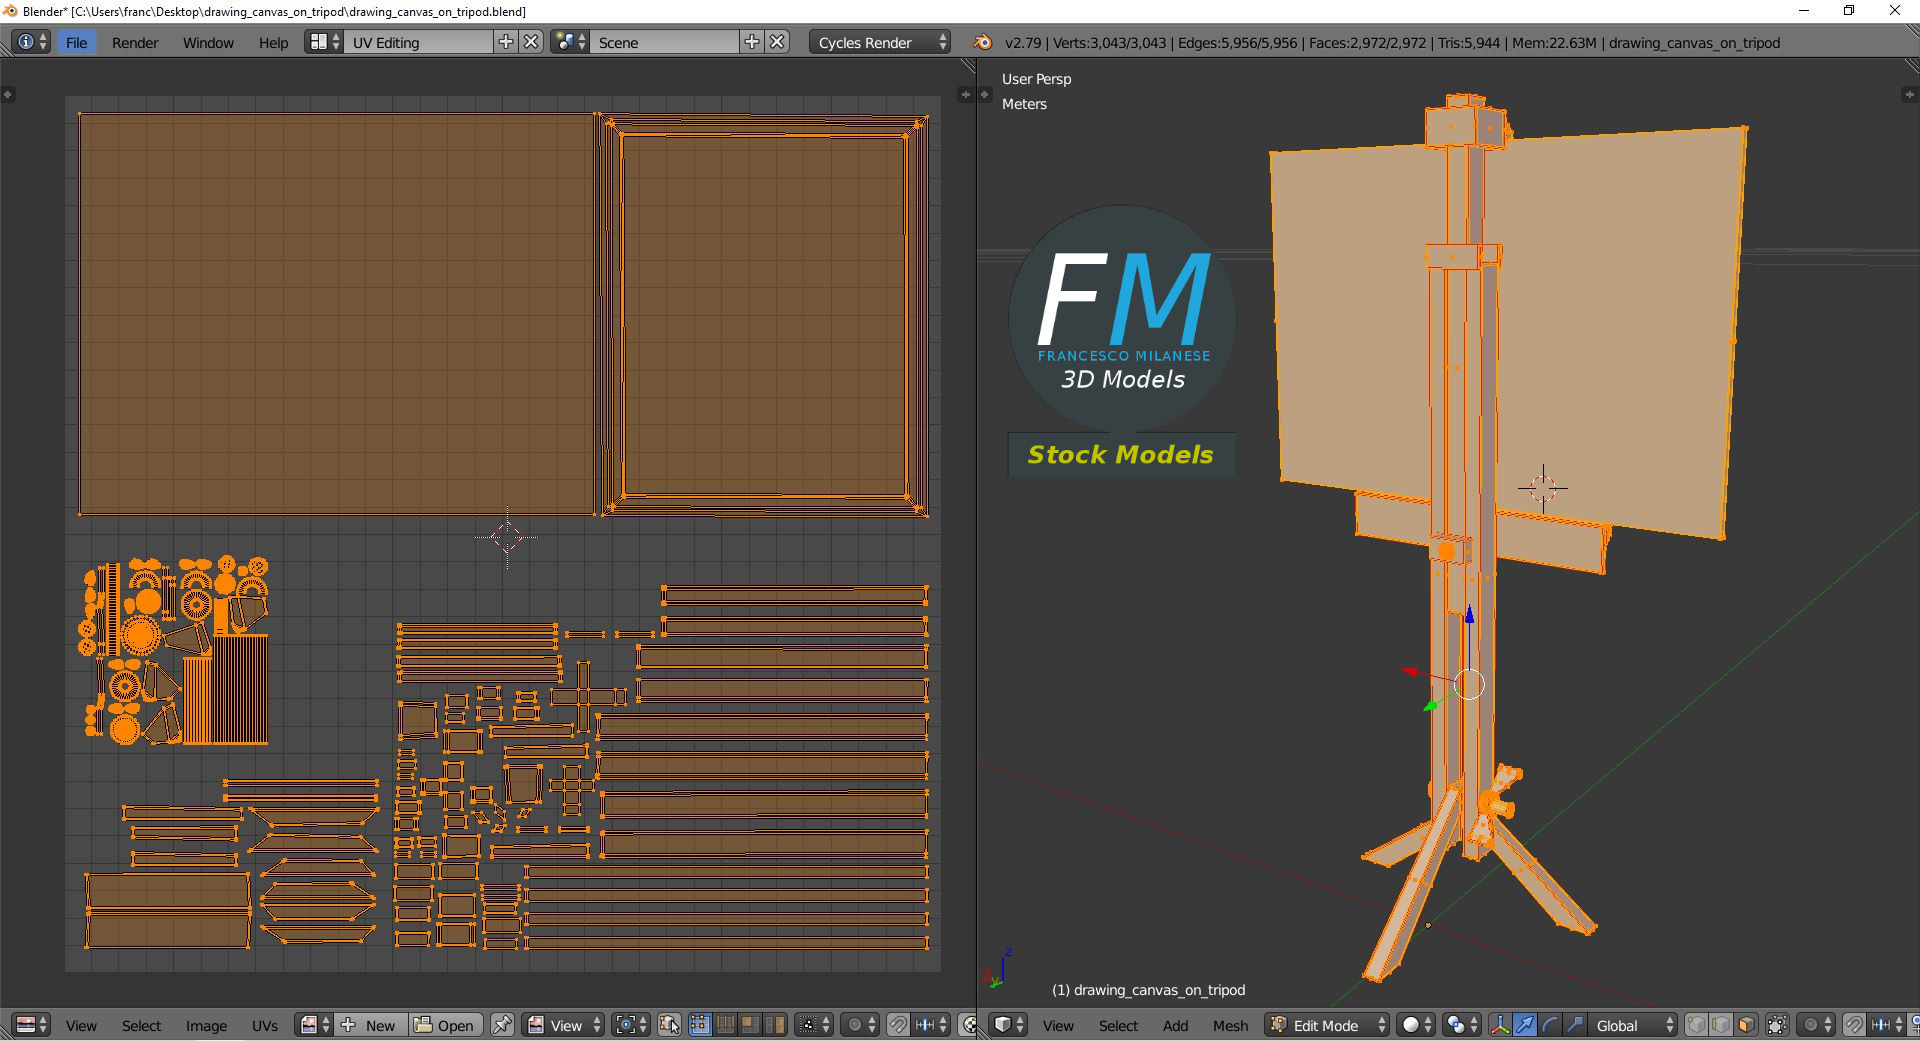Browse screen layouts icon beside UV Editing
Image resolution: width=1920 pixels, height=1041 pixels.
click(323, 42)
